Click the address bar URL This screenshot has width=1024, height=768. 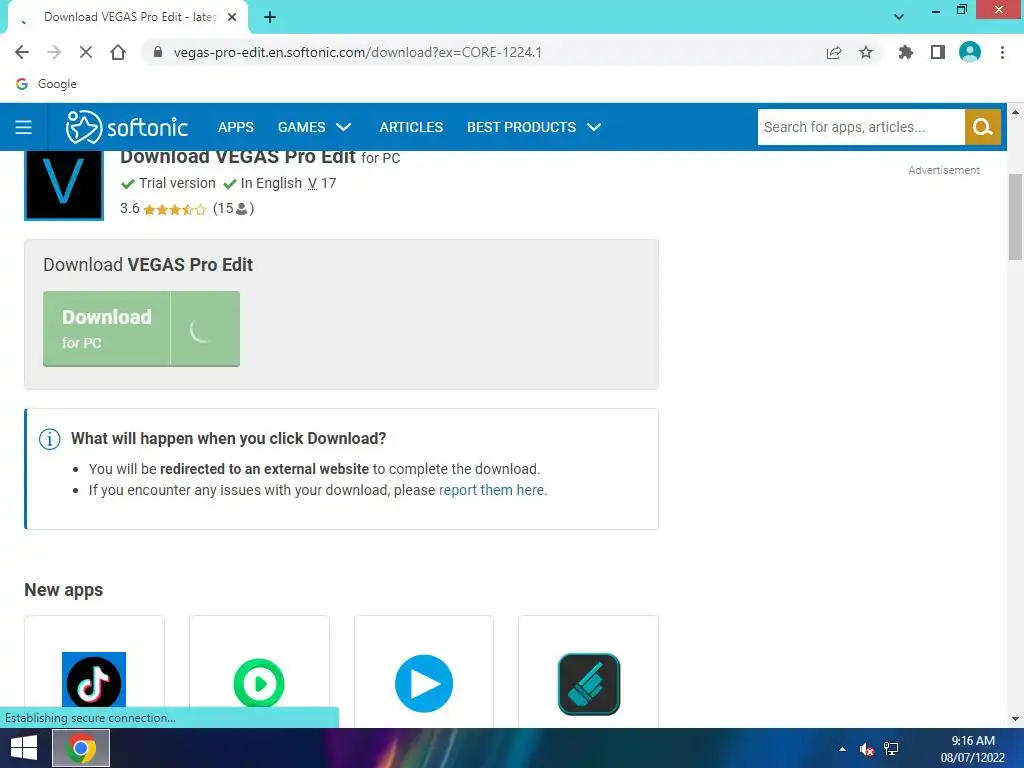pyautogui.click(x=357, y=52)
